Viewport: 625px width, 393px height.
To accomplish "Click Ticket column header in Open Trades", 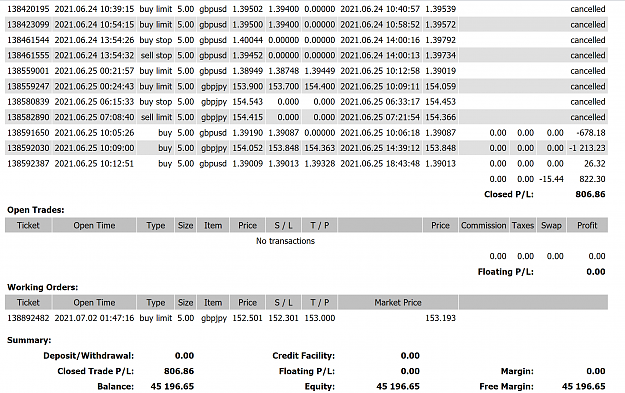I will pyautogui.click(x=28, y=225).
